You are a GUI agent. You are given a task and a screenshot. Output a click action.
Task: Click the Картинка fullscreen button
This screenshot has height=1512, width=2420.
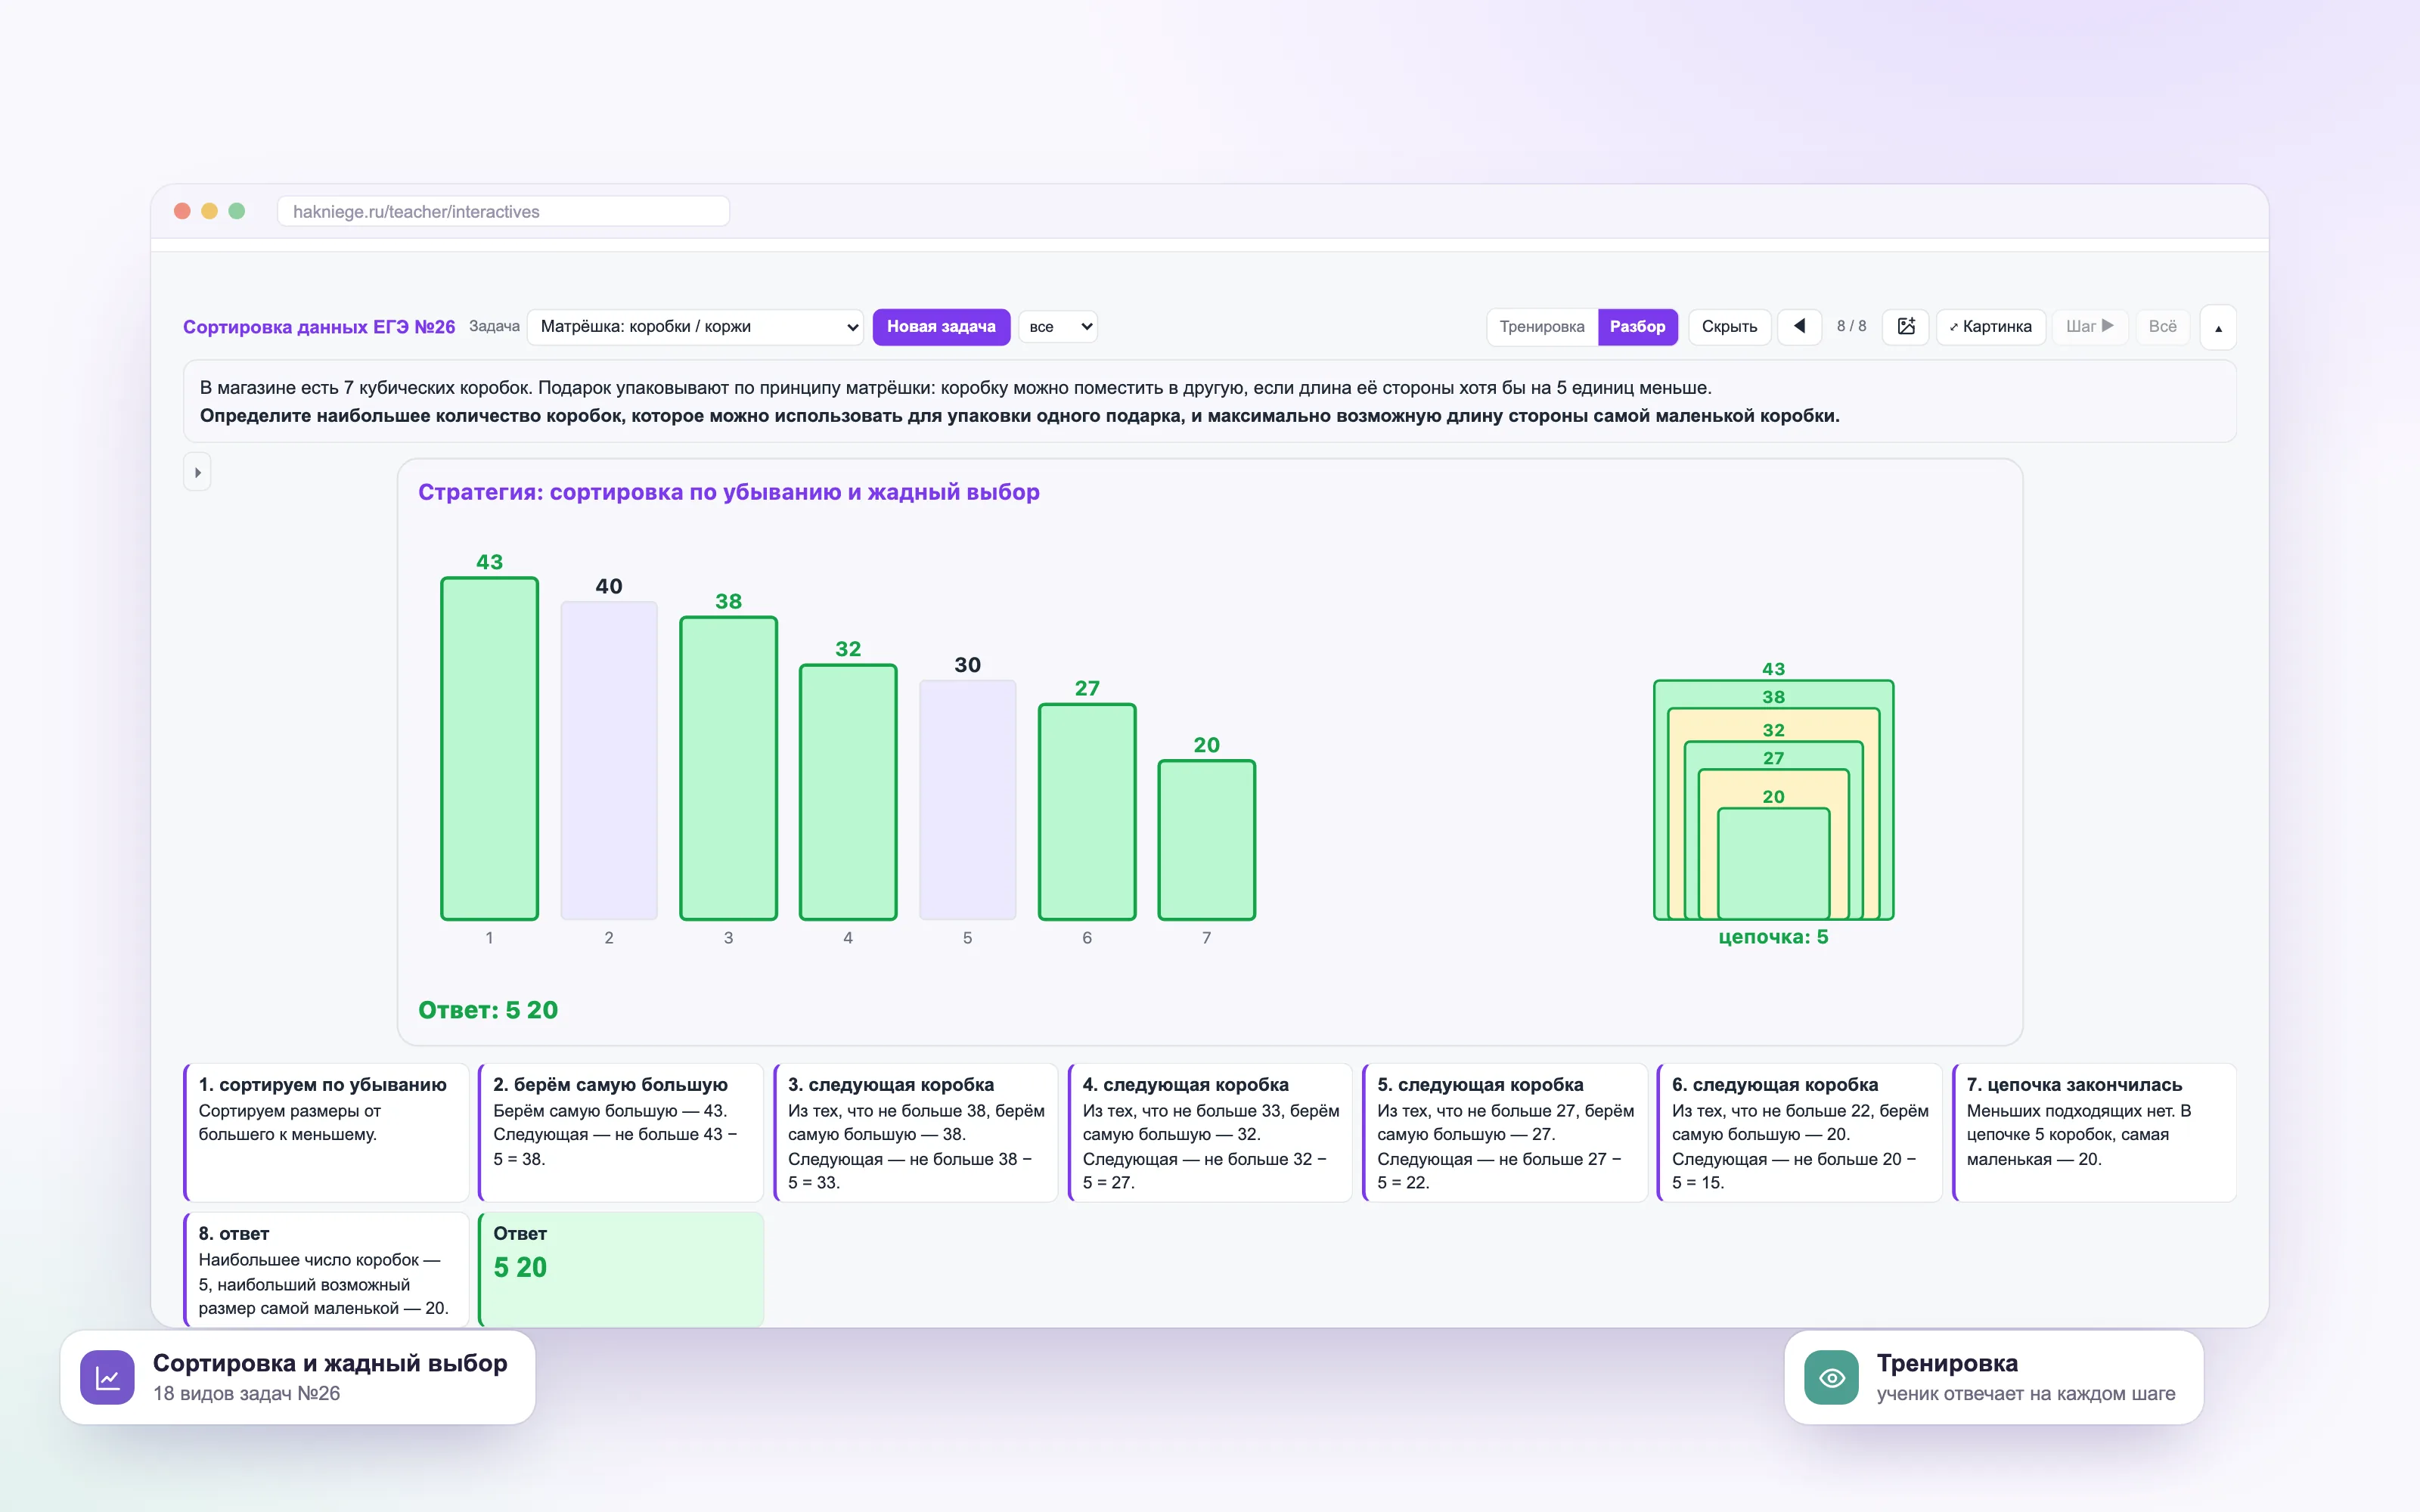tap(1990, 326)
